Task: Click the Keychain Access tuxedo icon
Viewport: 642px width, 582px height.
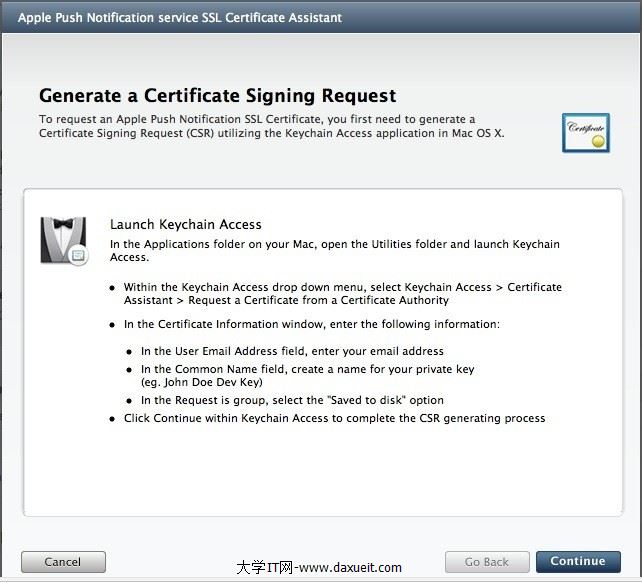Action: coord(64,240)
